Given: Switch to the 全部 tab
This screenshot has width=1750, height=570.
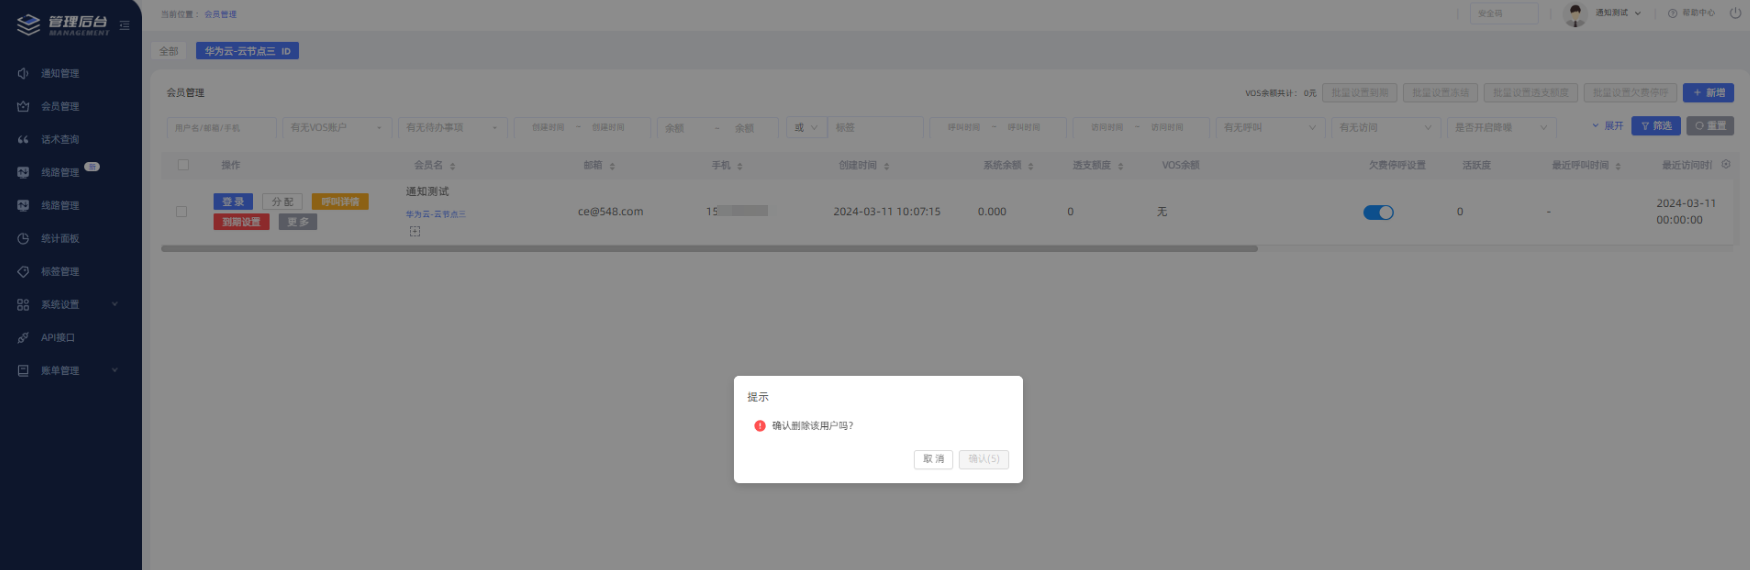Looking at the screenshot, I should [169, 51].
